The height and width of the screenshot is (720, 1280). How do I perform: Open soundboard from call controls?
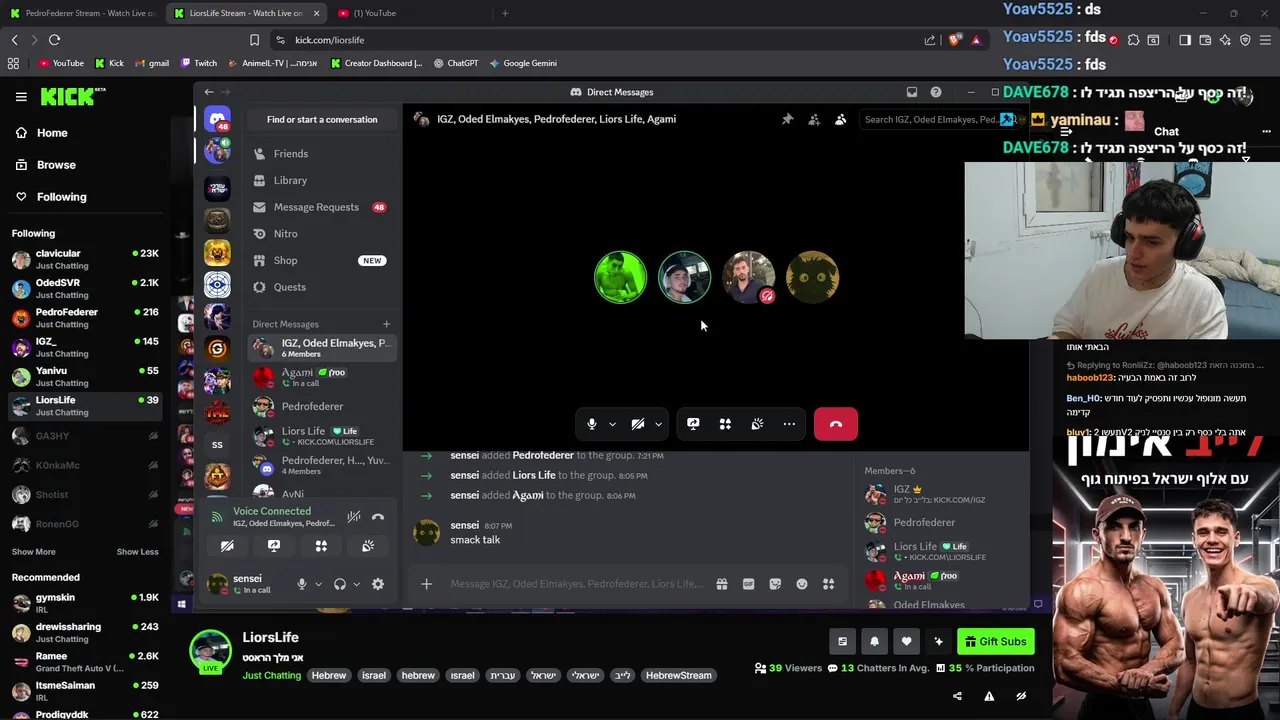(757, 424)
